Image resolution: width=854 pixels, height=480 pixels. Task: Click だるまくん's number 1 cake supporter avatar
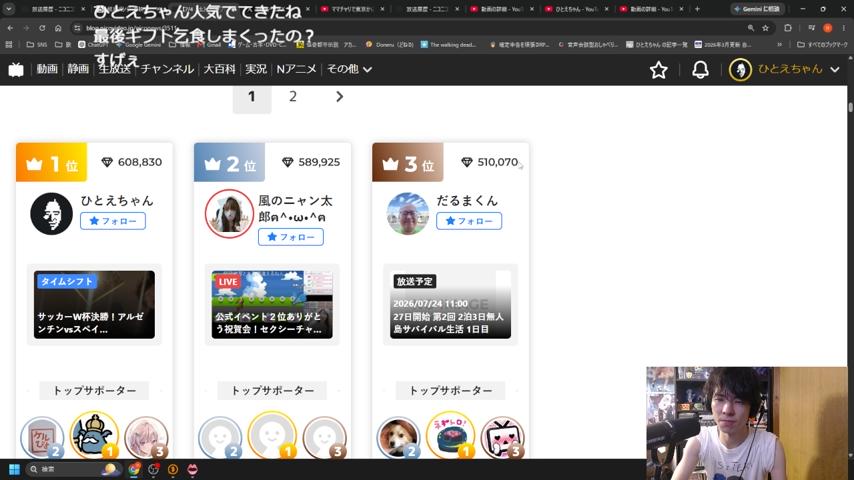click(x=450, y=435)
